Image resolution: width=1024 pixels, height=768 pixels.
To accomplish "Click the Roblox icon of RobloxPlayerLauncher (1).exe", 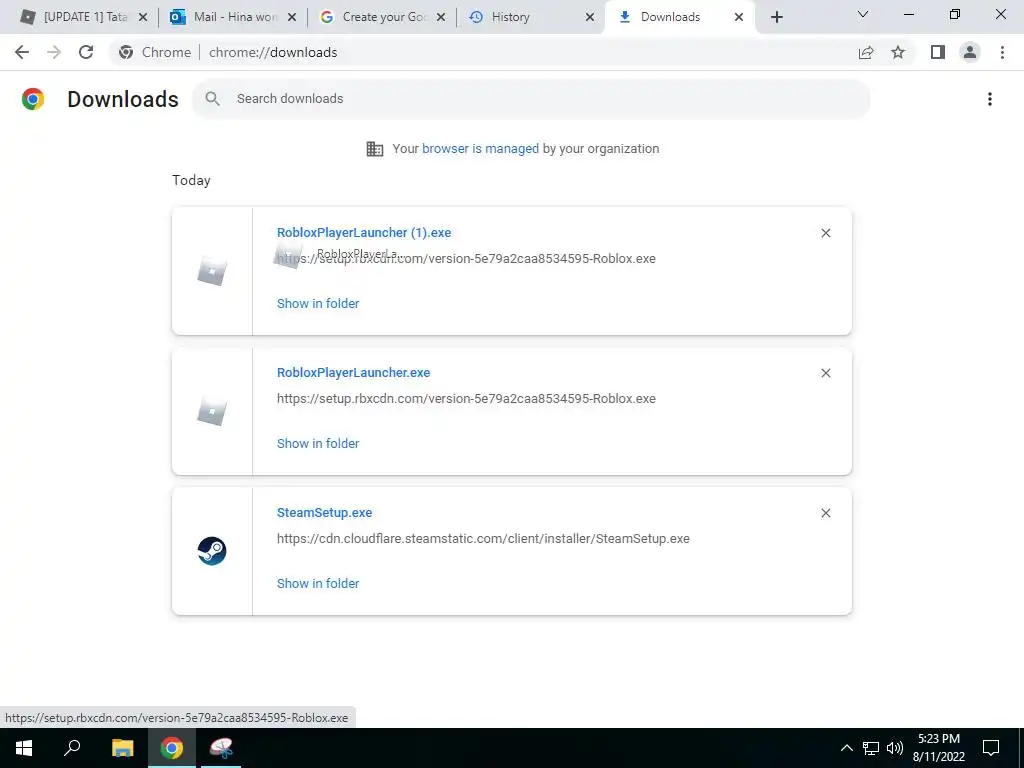I will pyautogui.click(x=212, y=272).
